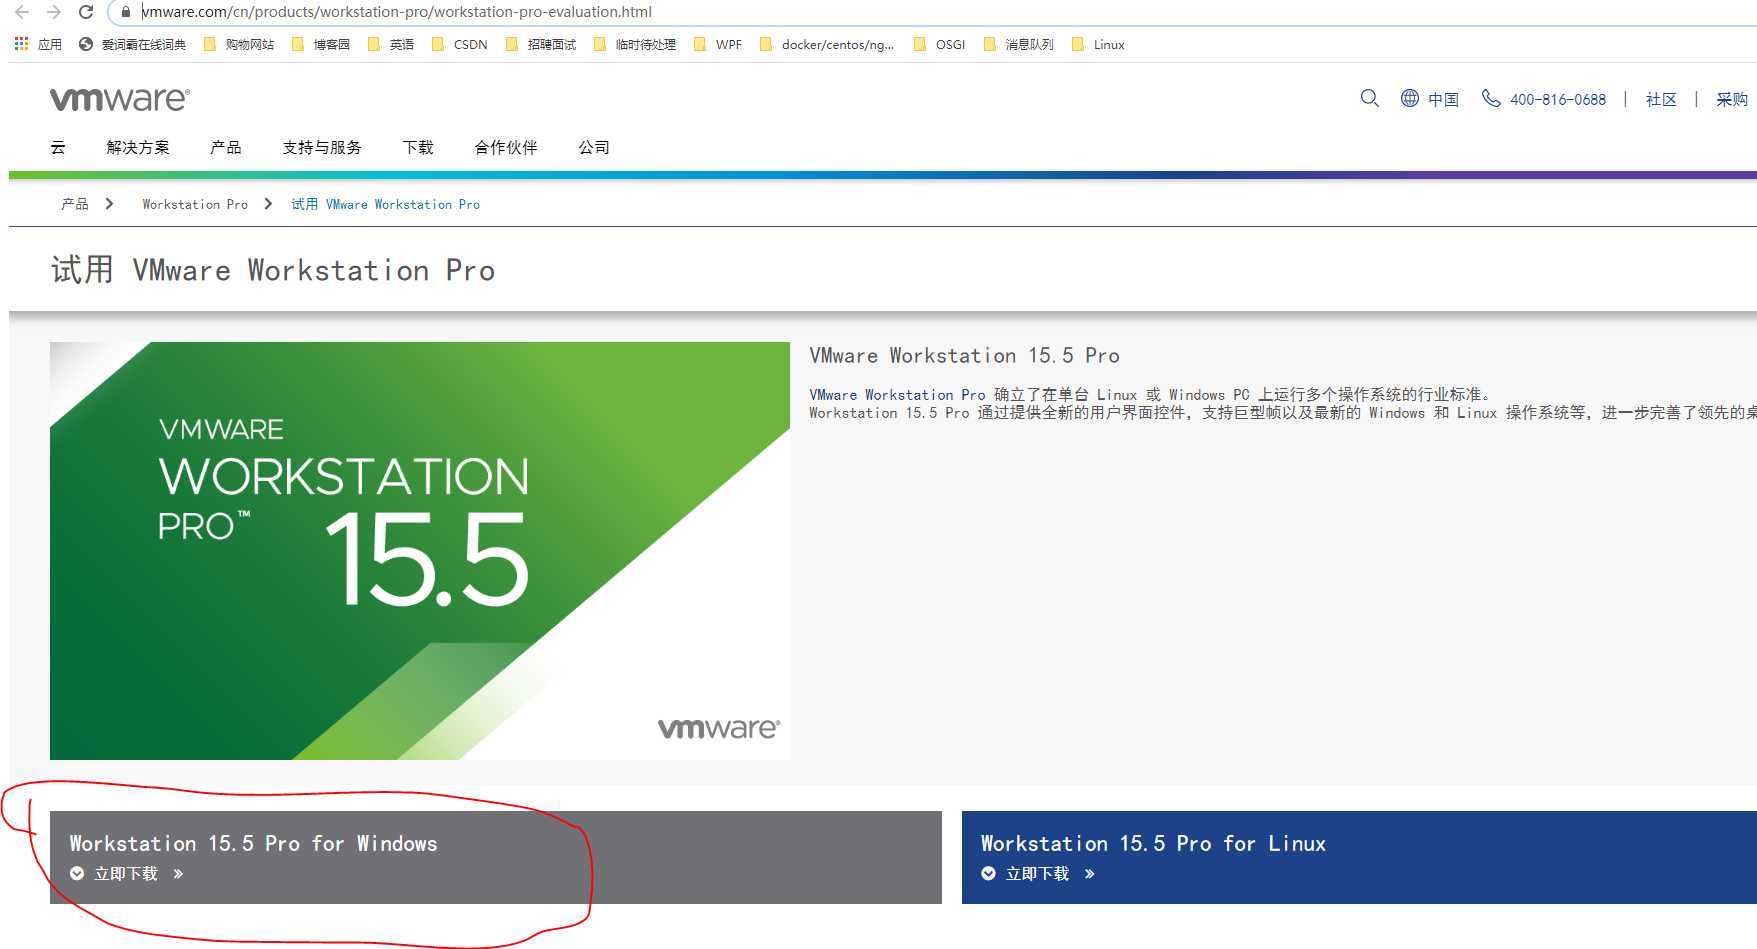Click the chevron after Workstation Pro in breadcrumb
The width and height of the screenshot is (1757, 949).
click(268, 204)
